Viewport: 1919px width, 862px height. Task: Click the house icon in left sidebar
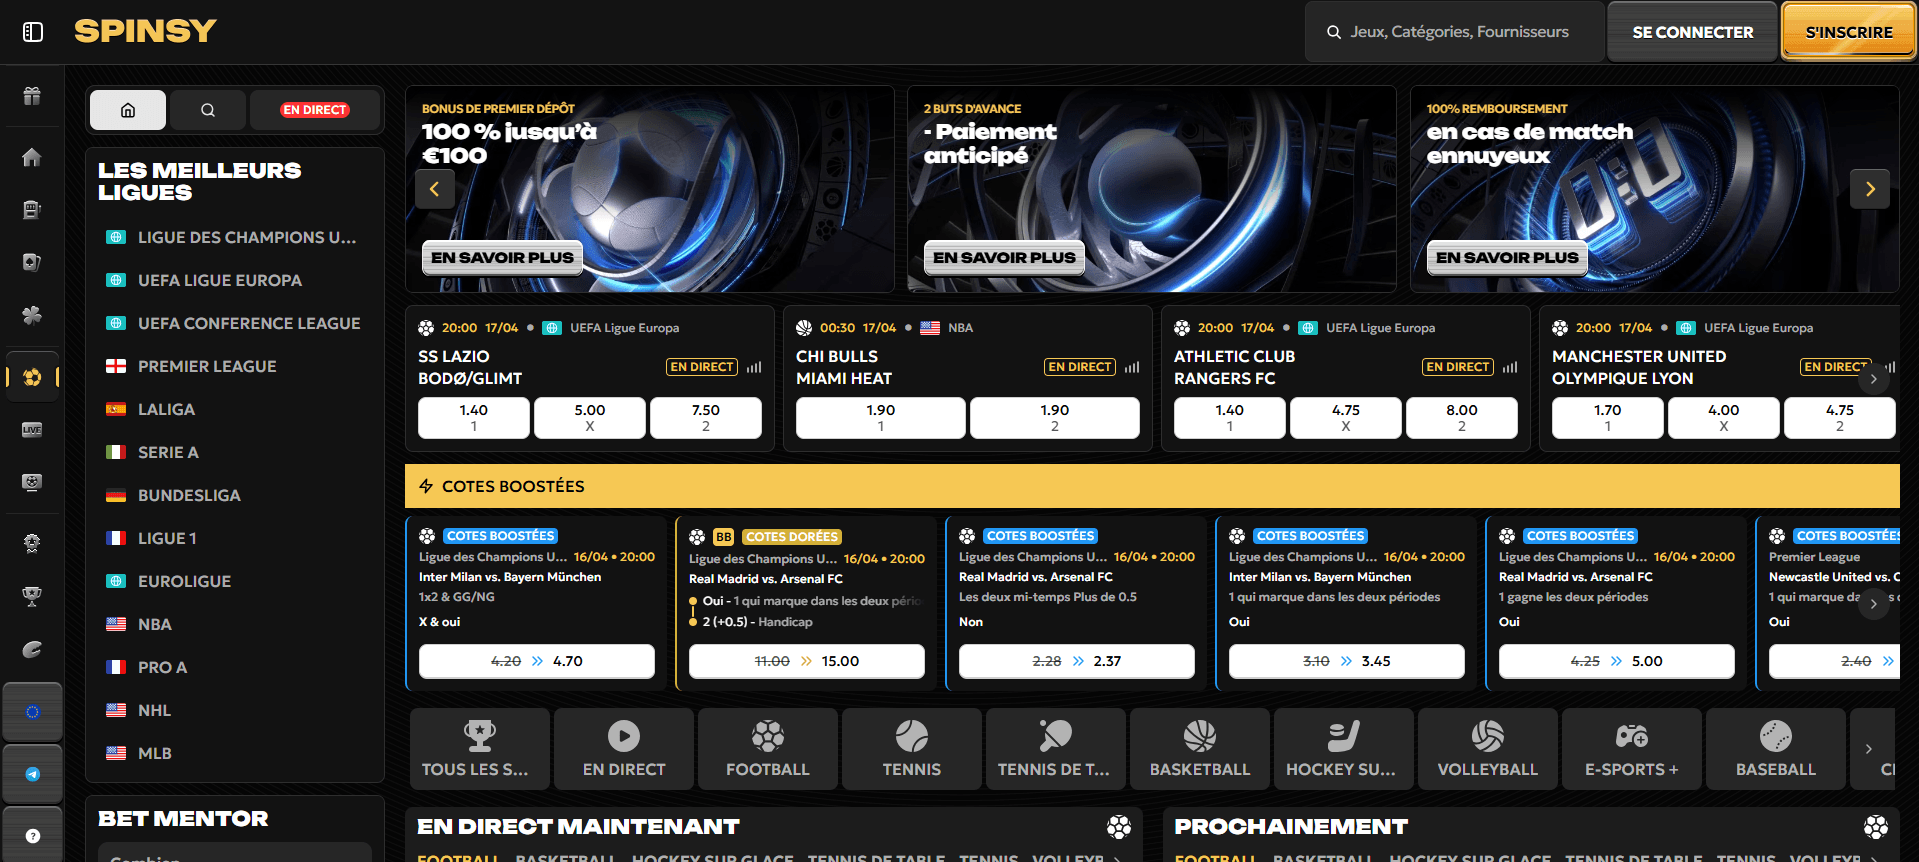point(32,157)
